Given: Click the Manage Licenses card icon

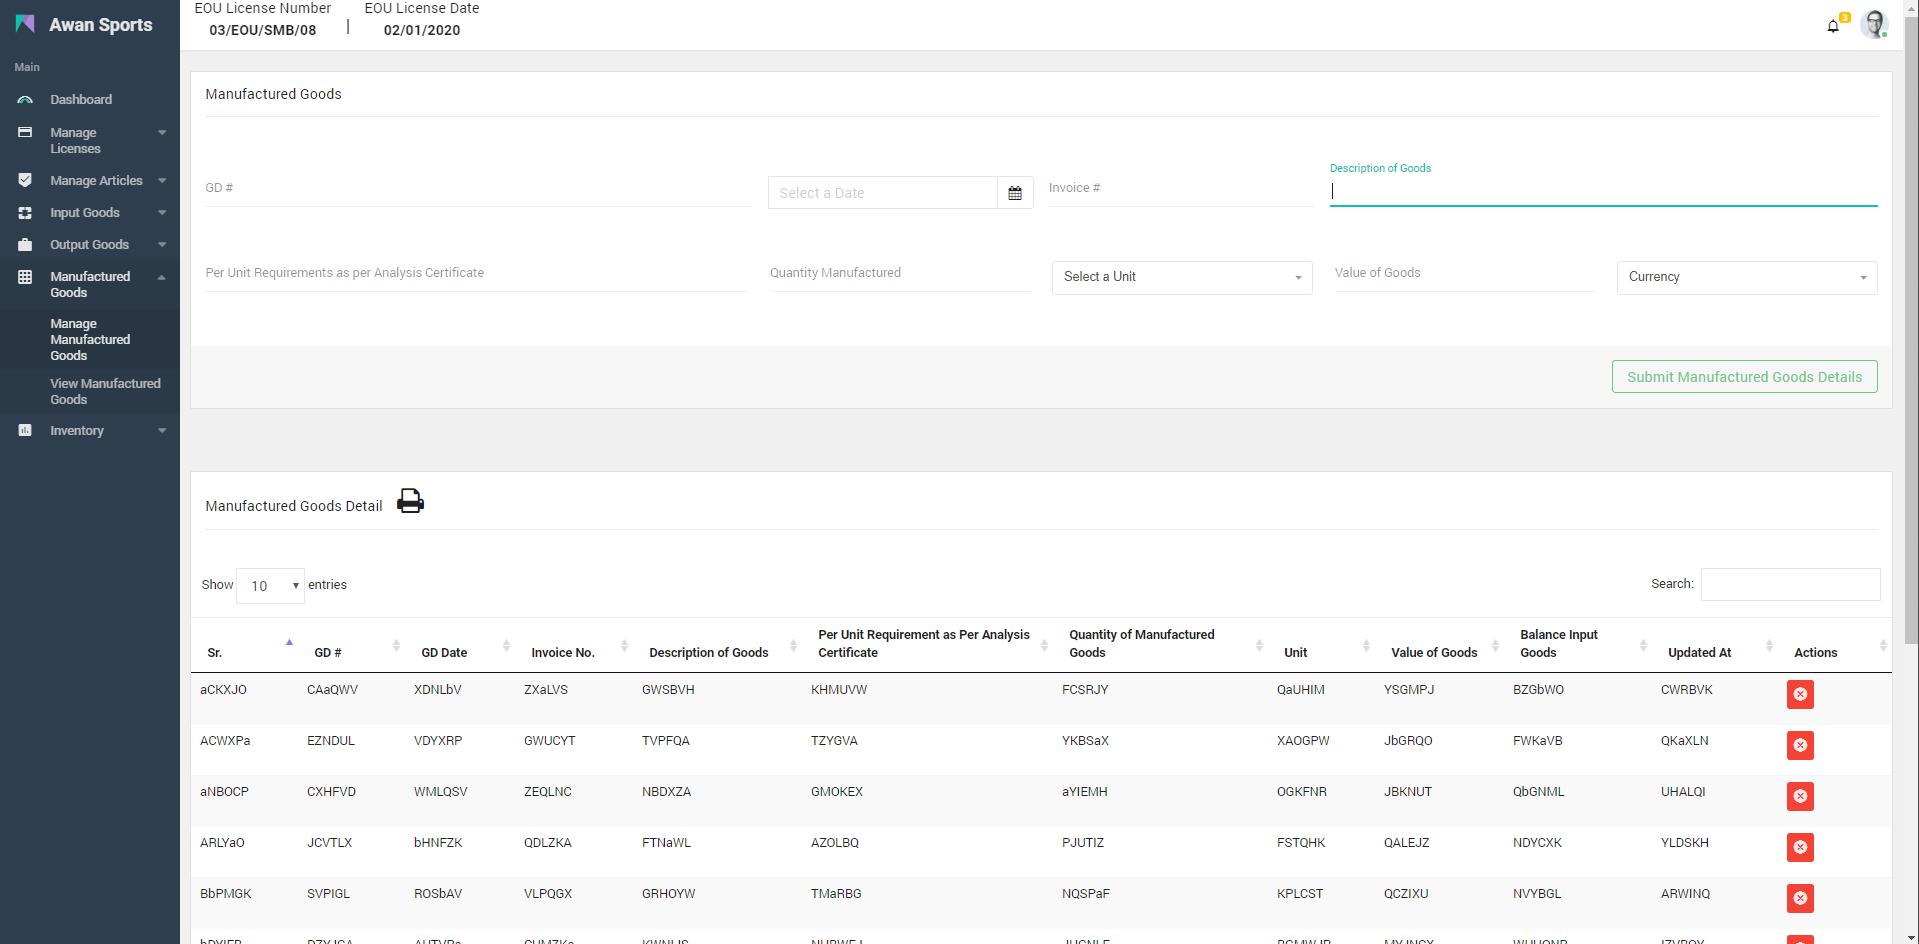Looking at the screenshot, I should pos(25,132).
